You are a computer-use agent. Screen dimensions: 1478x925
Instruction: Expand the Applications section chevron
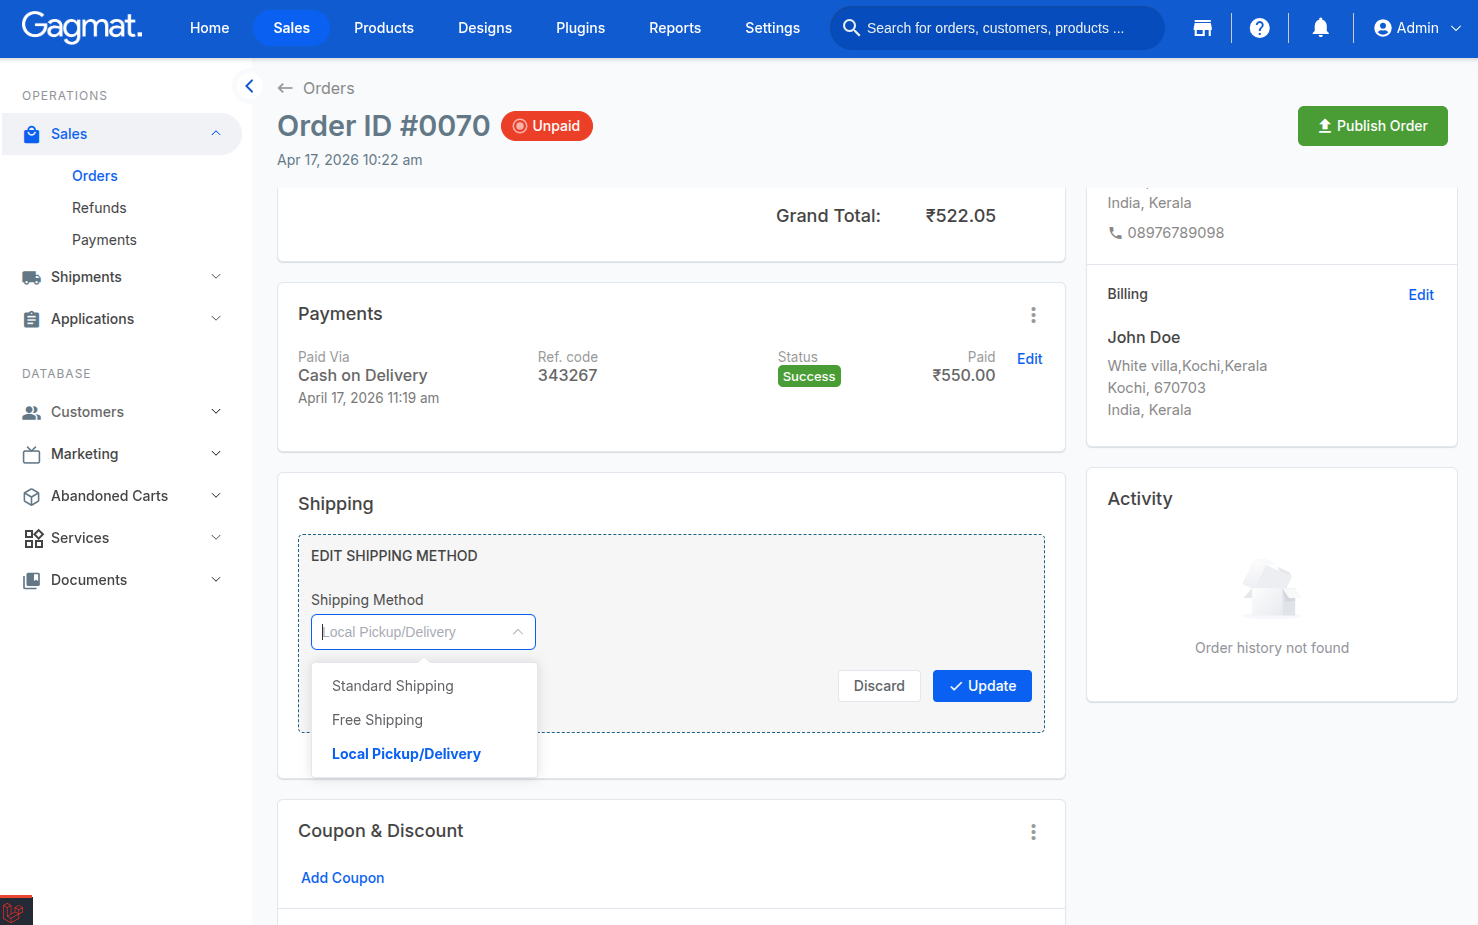[x=216, y=319]
